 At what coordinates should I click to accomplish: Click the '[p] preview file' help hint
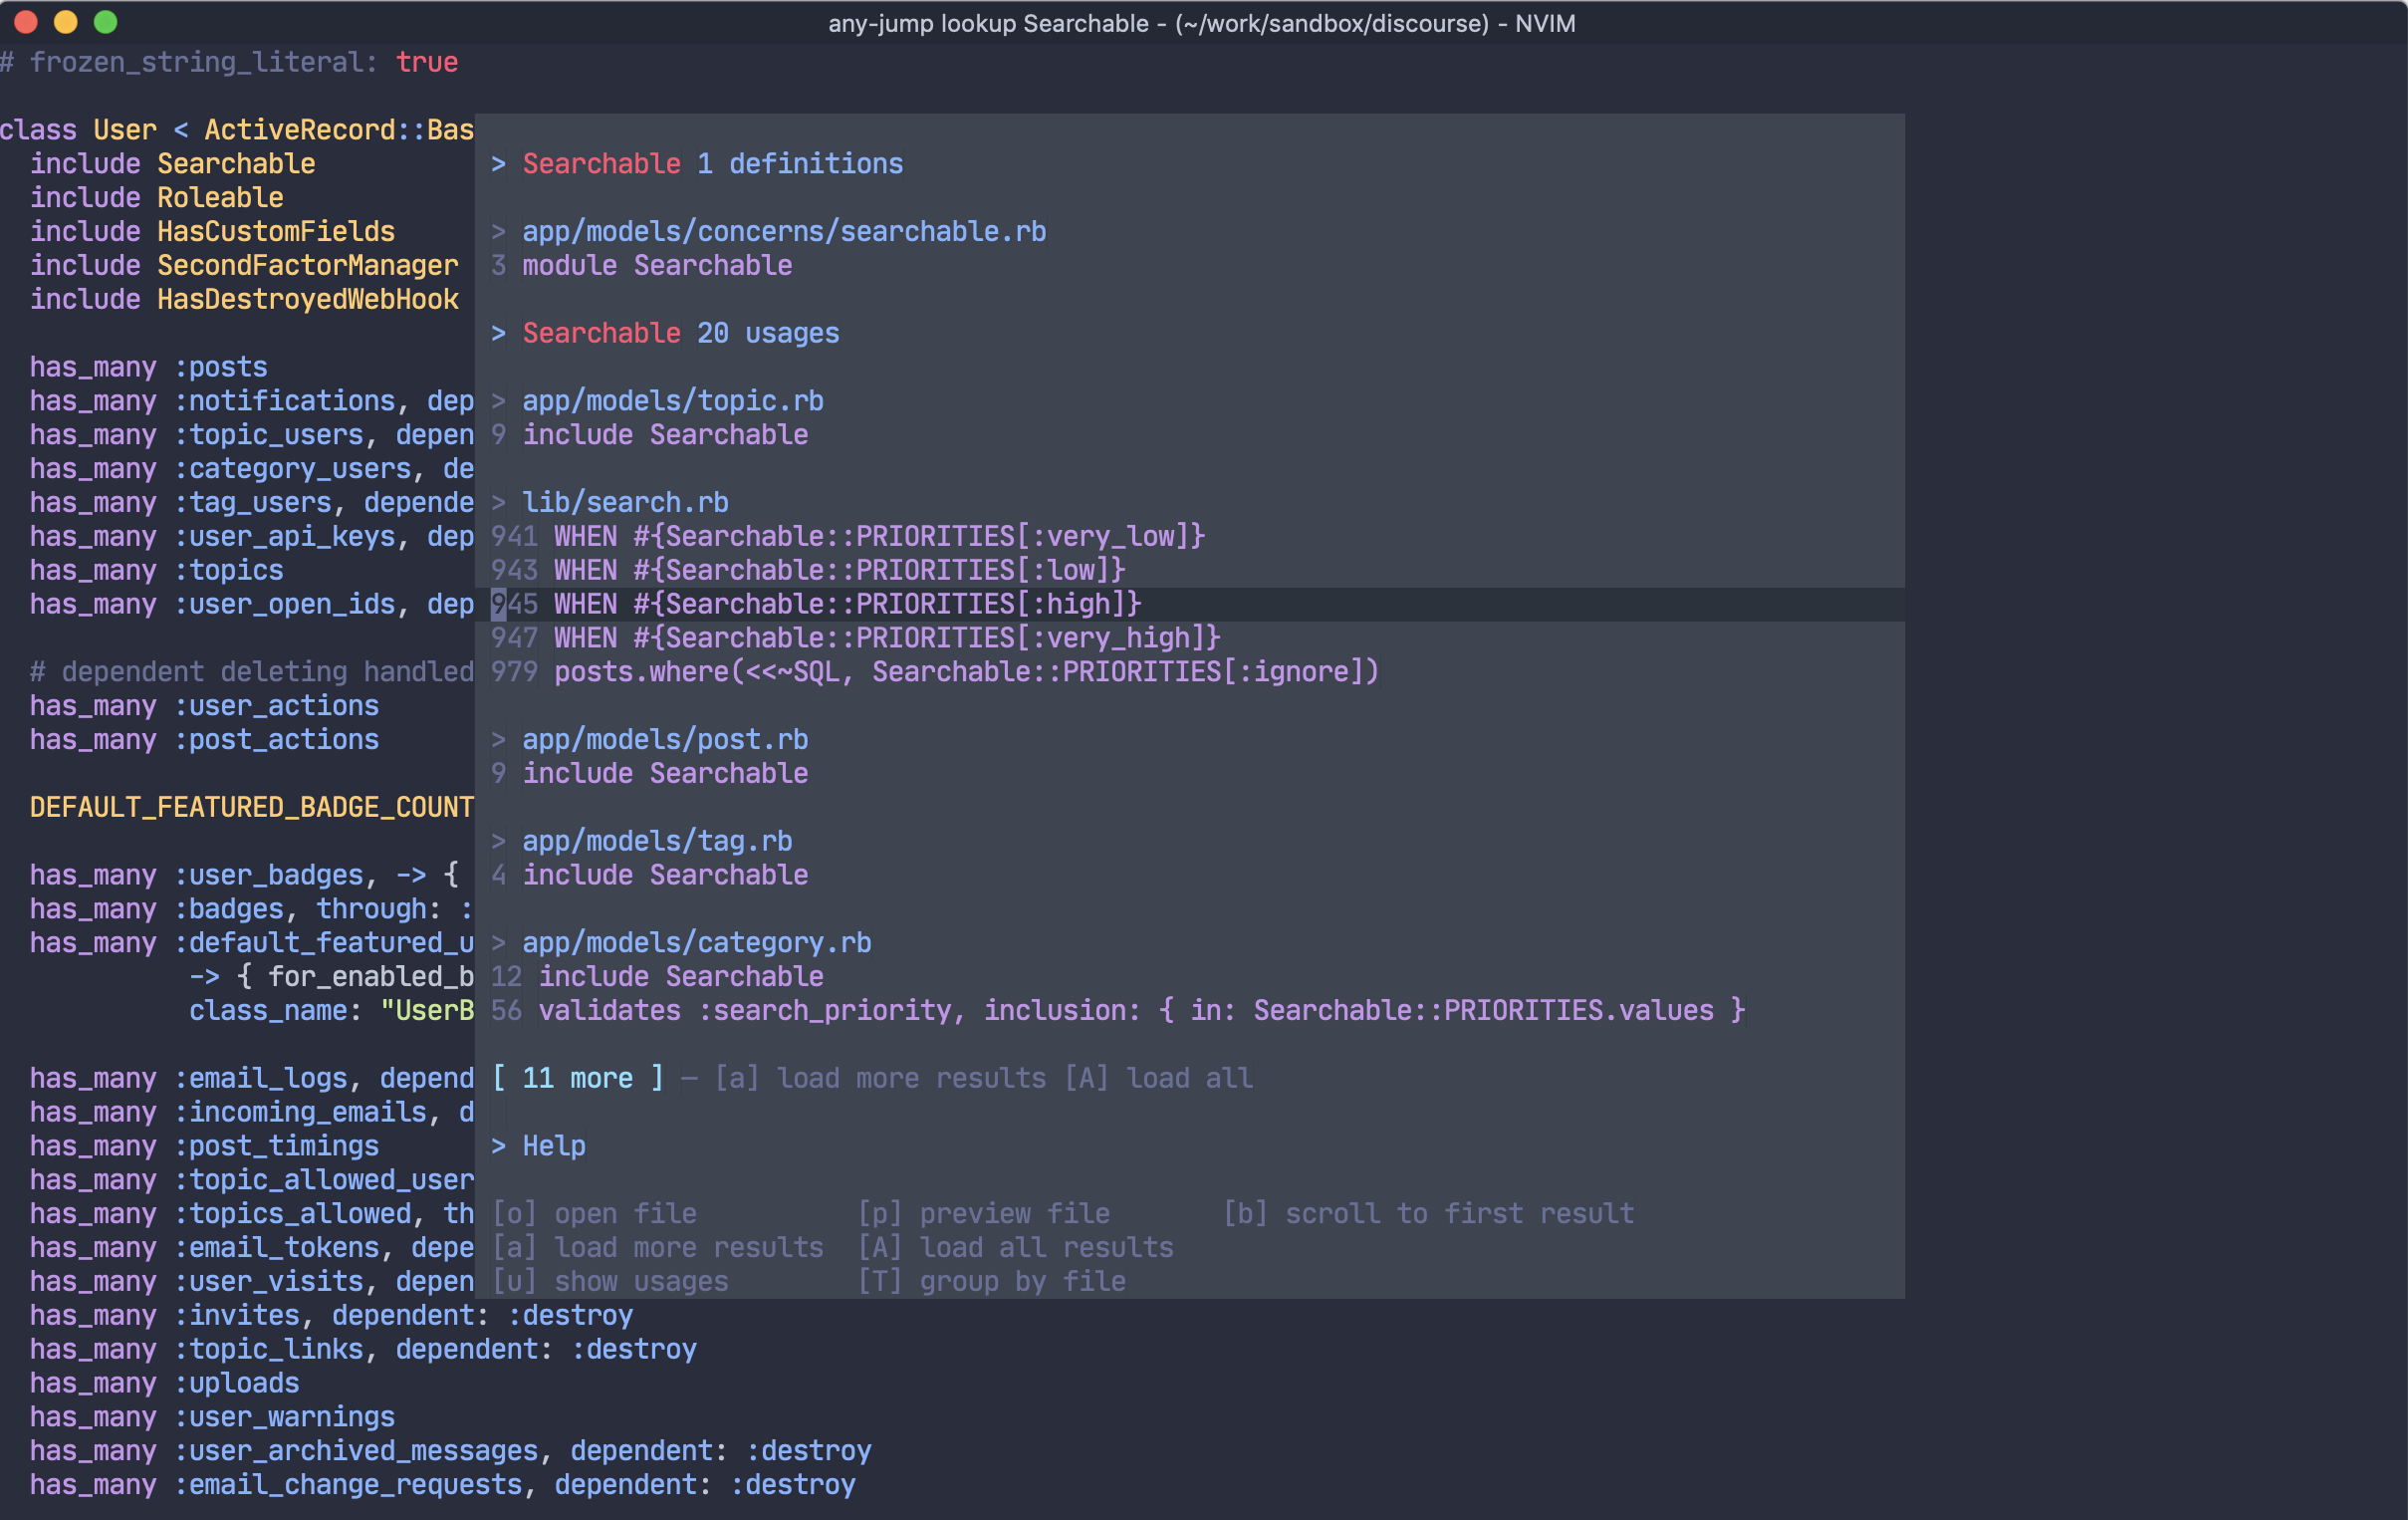pyautogui.click(x=984, y=1214)
